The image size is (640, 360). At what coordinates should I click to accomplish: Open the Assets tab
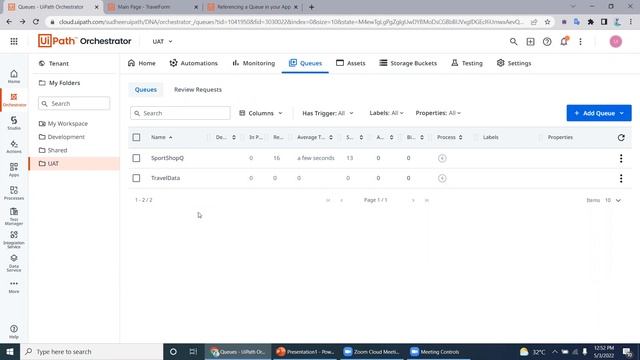pos(351,63)
